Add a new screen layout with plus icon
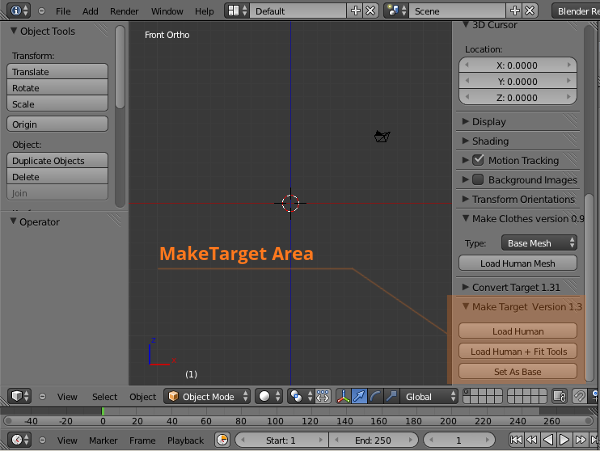This screenshot has width=600, height=451. tap(355, 11)
